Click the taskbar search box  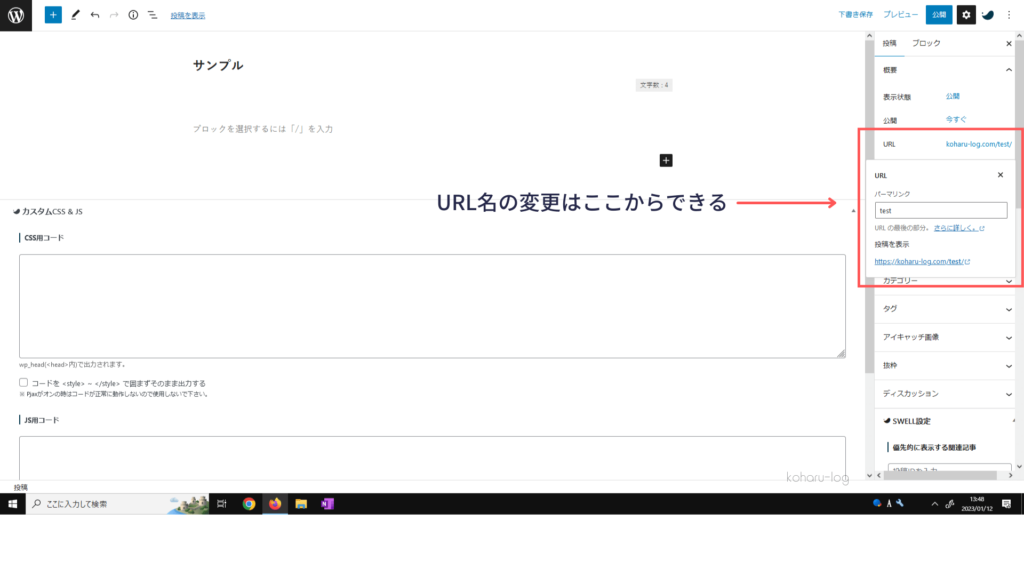[x=118, y=504]
